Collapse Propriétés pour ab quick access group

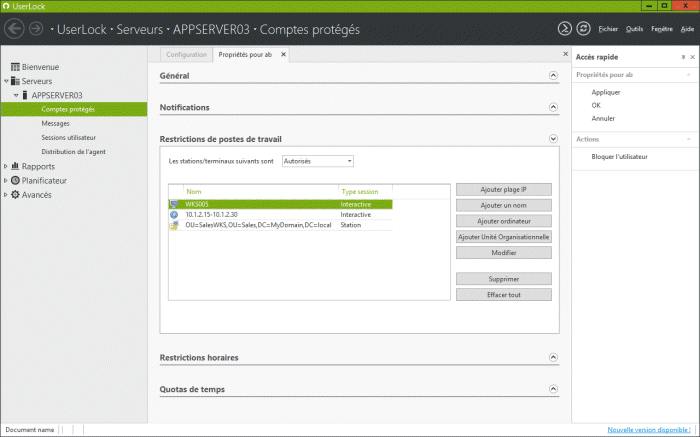(688, 75)
